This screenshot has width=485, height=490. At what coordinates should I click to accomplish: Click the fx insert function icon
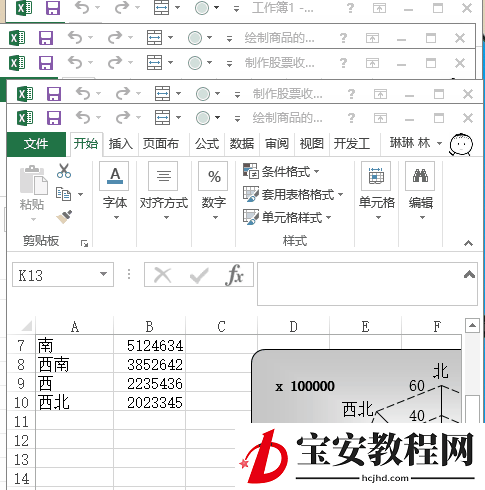click(x=235, y=275)
